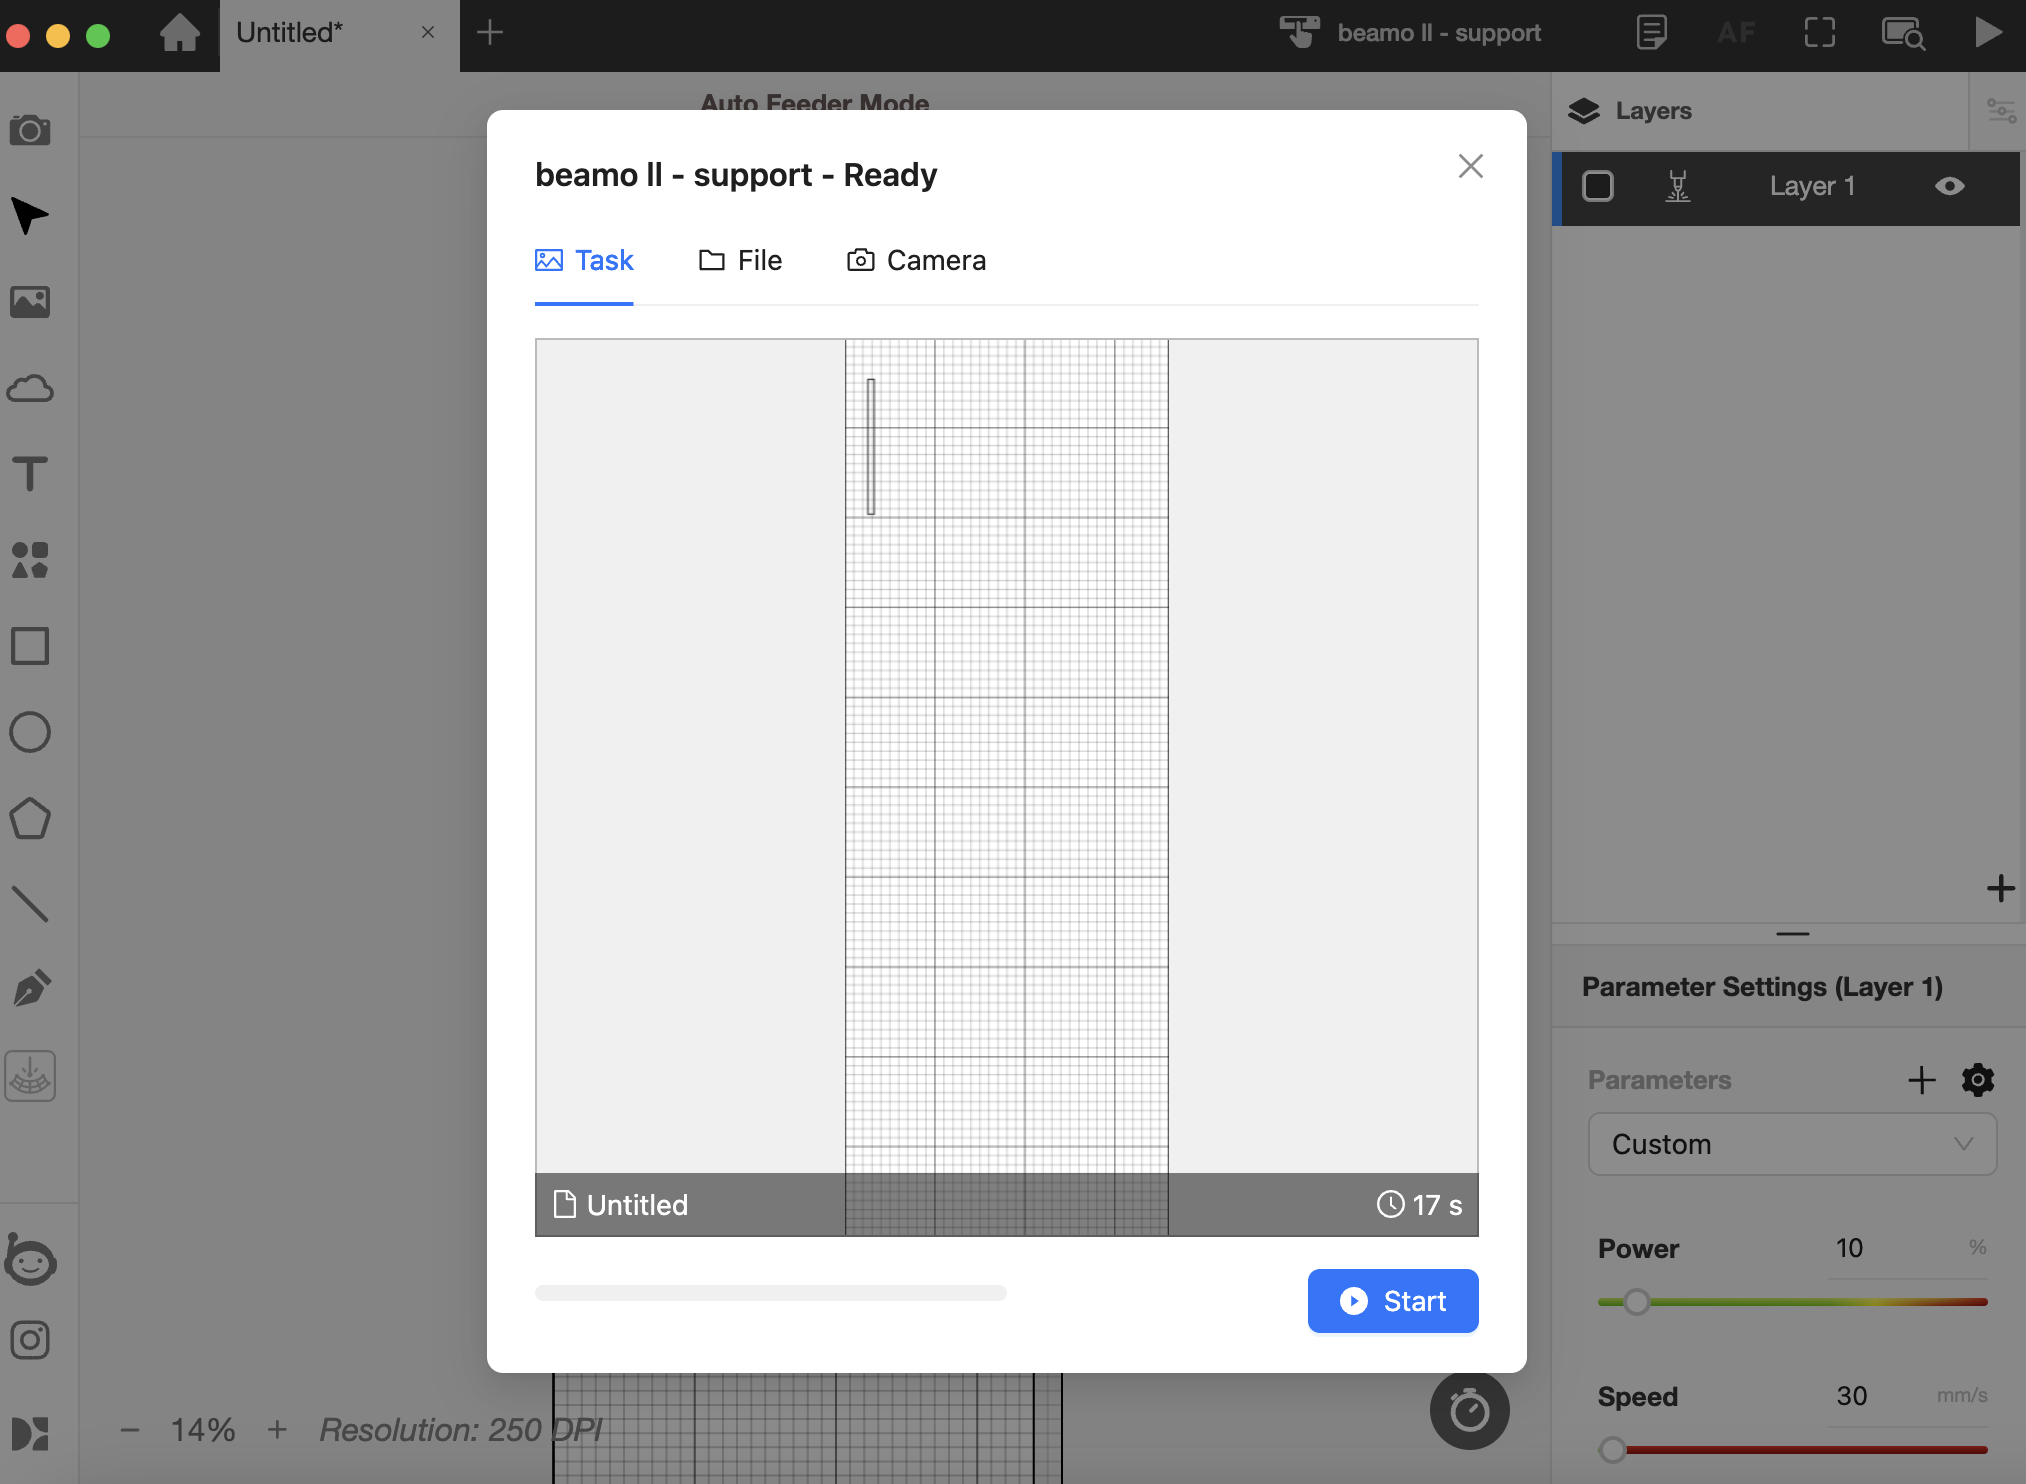Select the Polygon tool
This screenshot has height=1484, width=2026.
coord(30,818)
